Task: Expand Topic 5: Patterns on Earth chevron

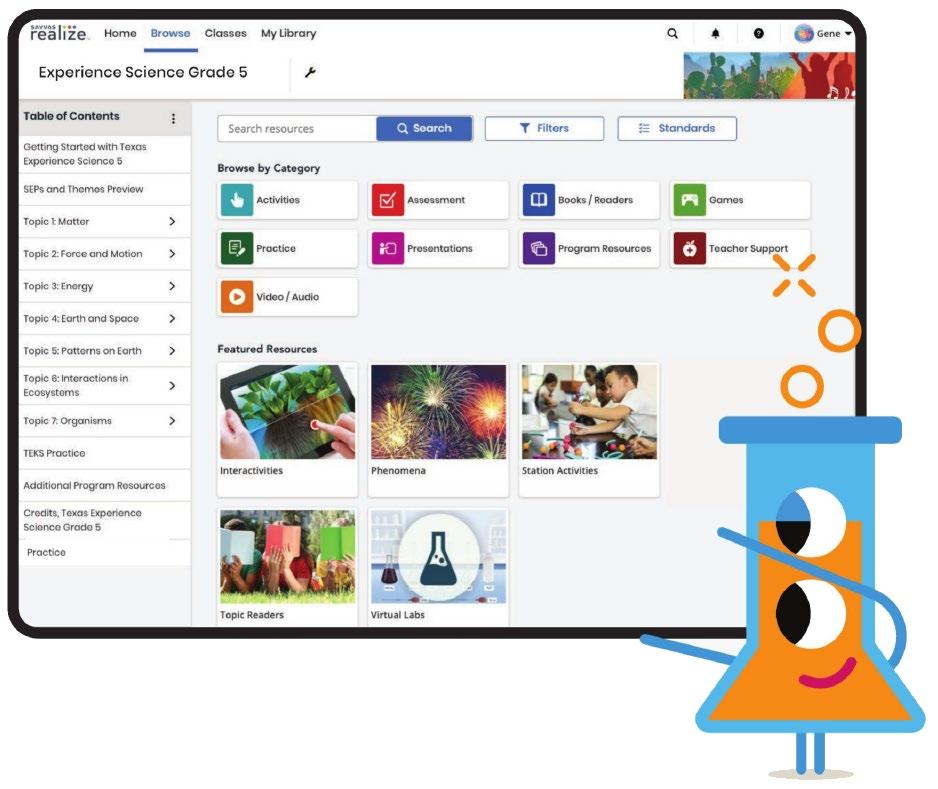Action: (172, 351)
